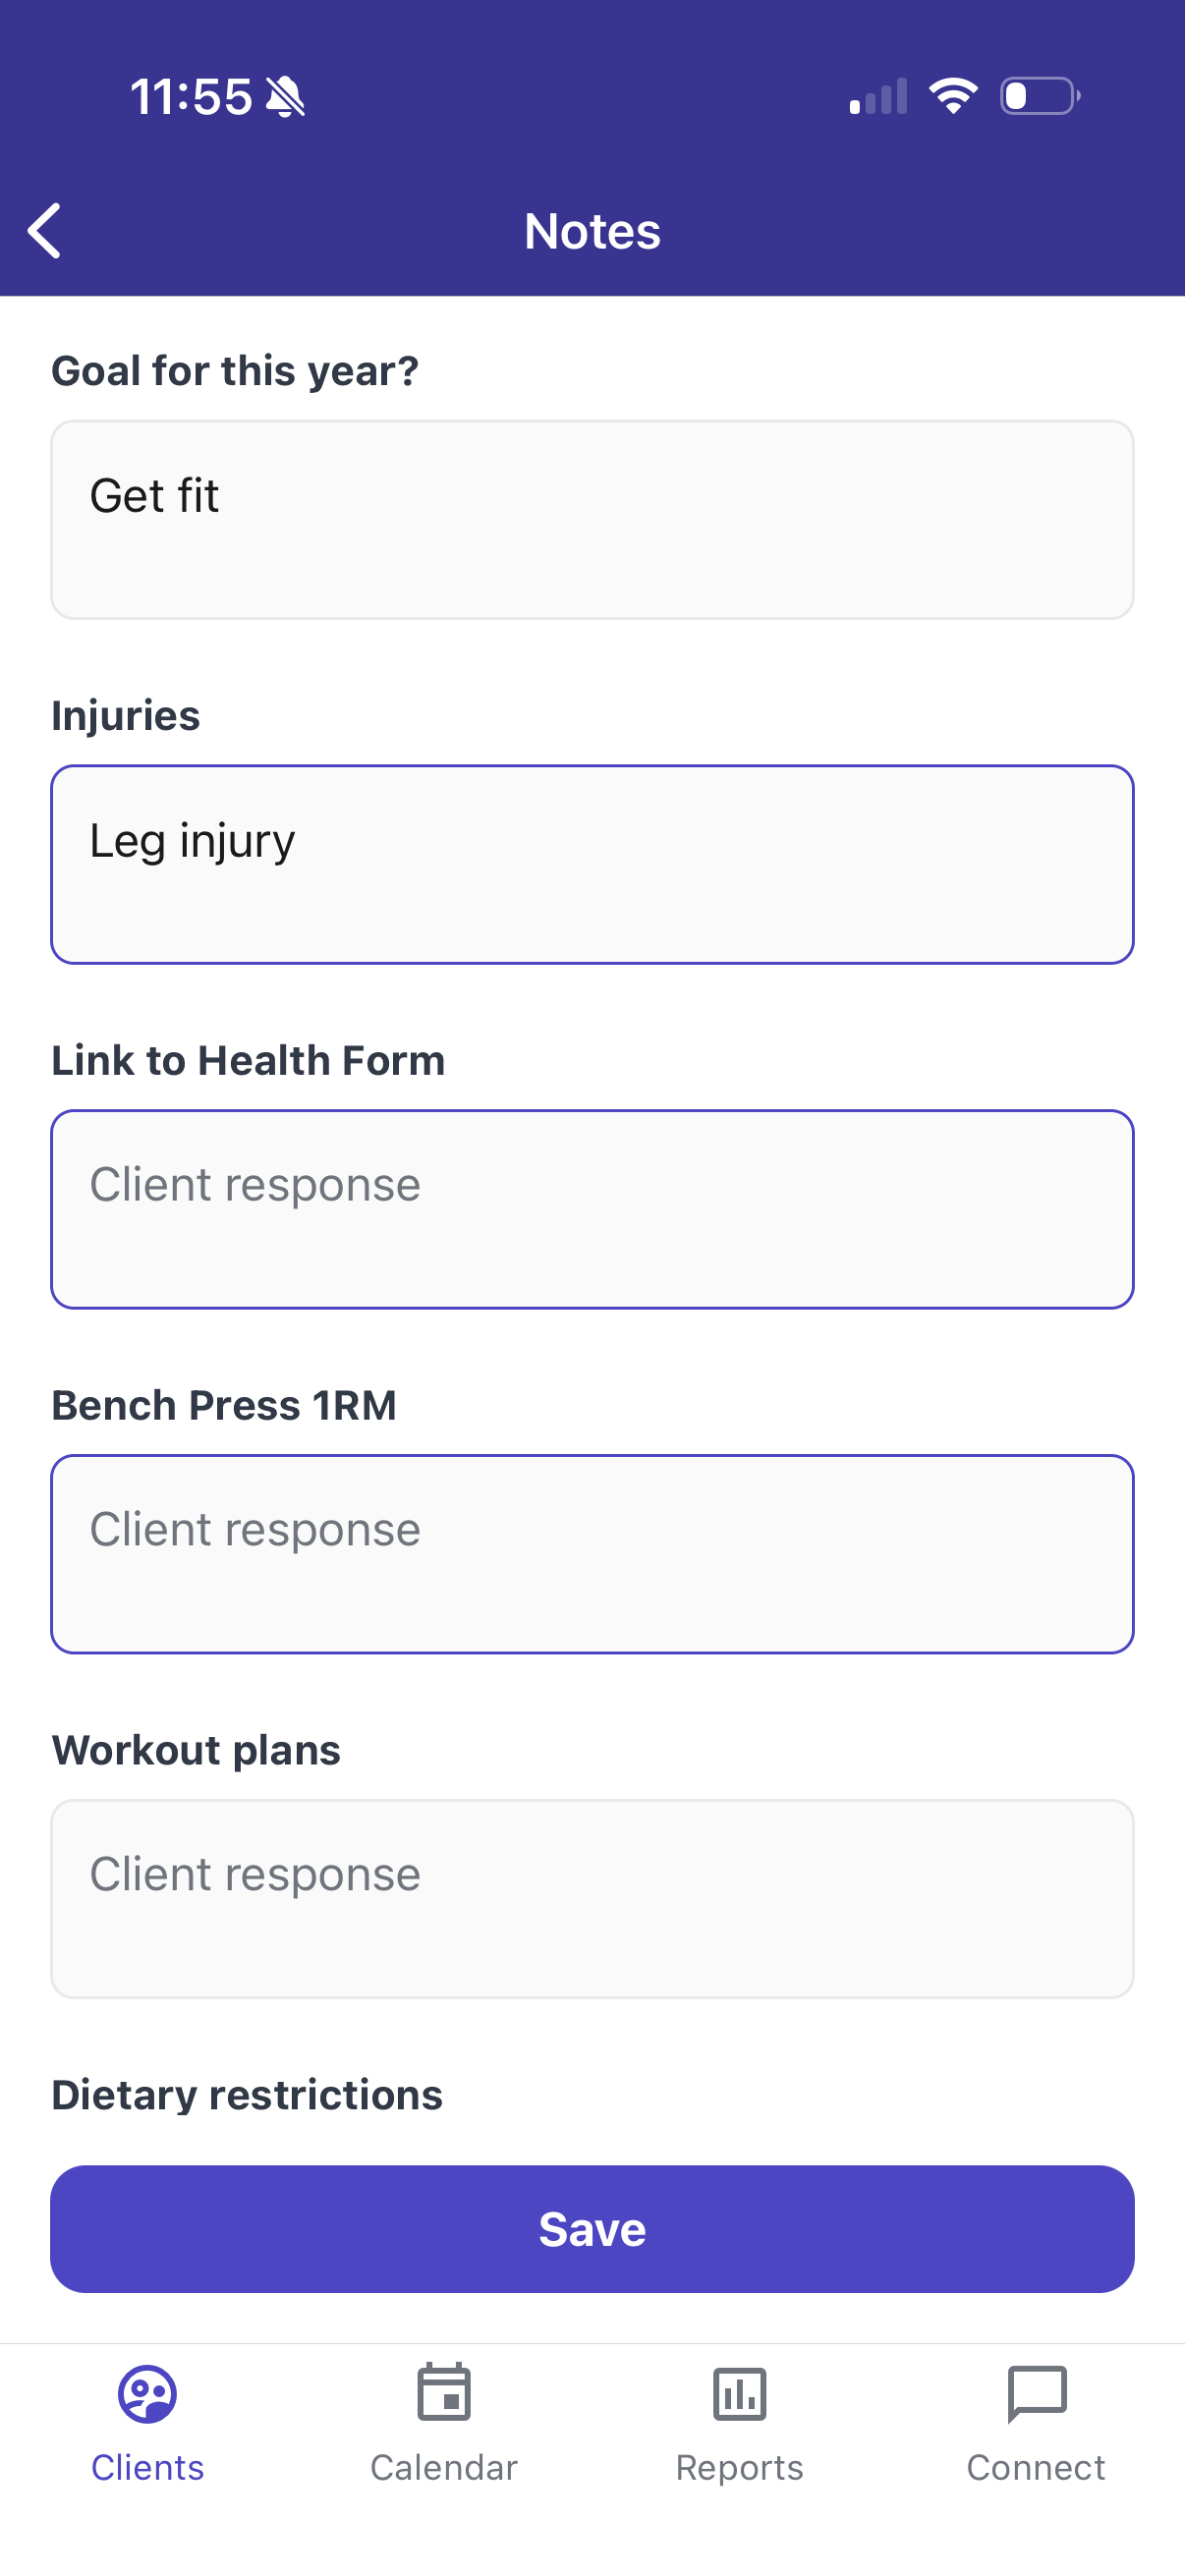
Task: Tap the Clients icon in bottom bar
Action: click(x=148, y=2394)
